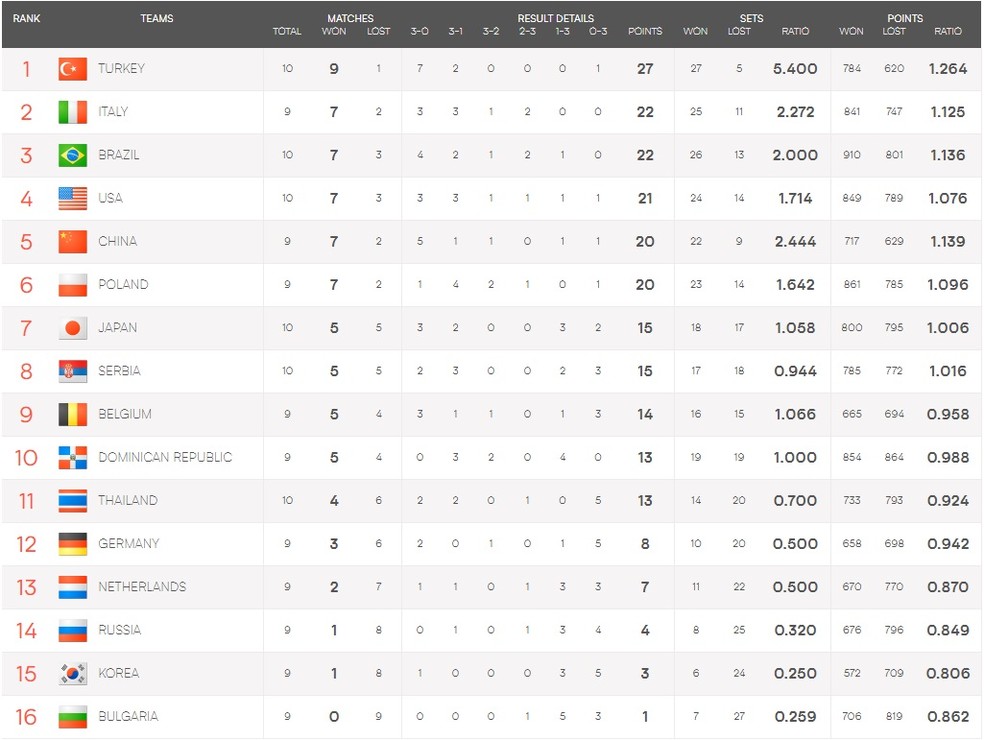
Task: Click the China flag icon
Action: click(x=73, y=242)
